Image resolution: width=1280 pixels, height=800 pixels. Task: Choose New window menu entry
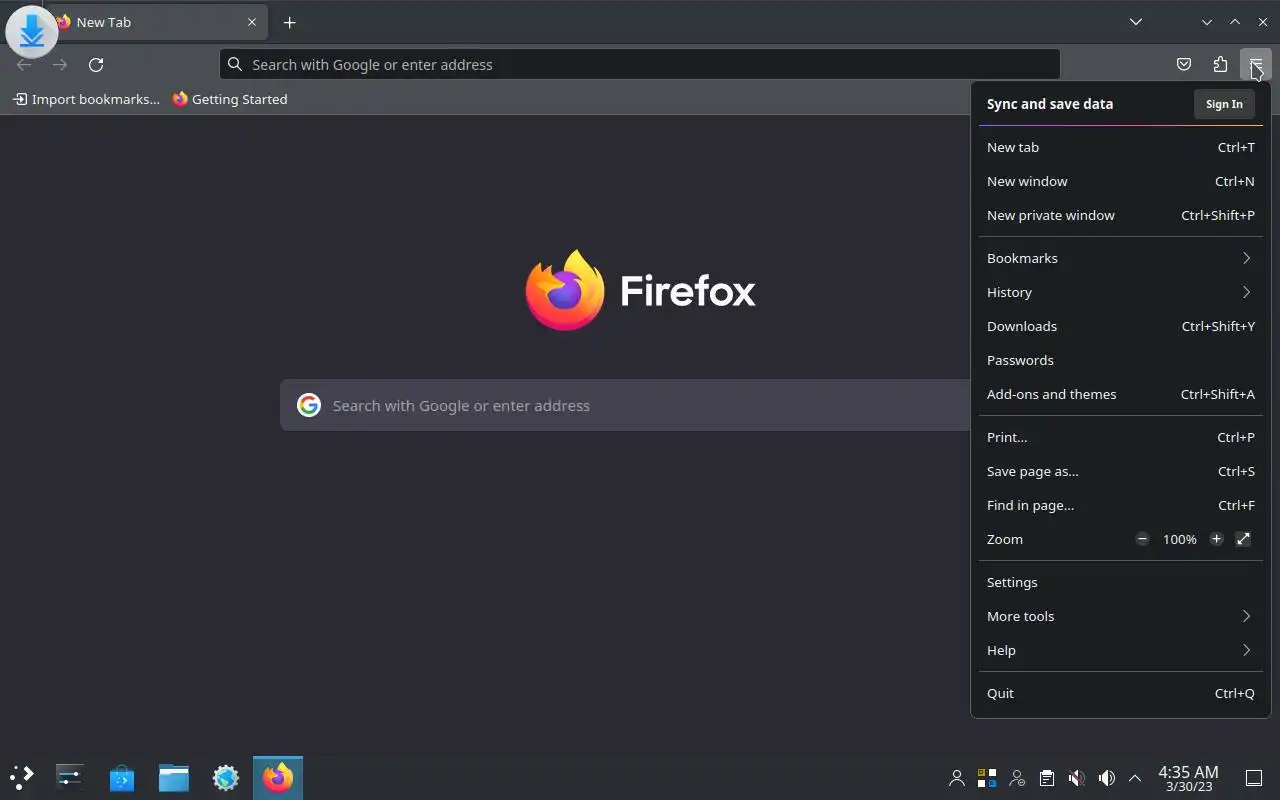point(1120,181)
